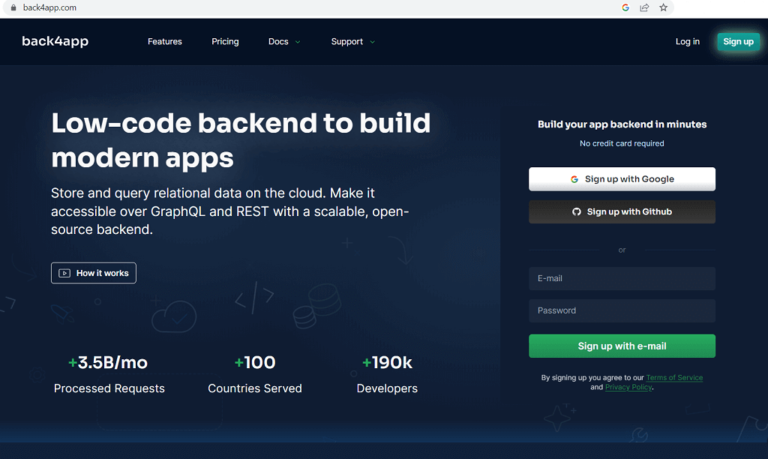768x459 pixels.
Task: Expand the Docs dropdown menu
Action: pyautogui.click(x=284, y=42)
